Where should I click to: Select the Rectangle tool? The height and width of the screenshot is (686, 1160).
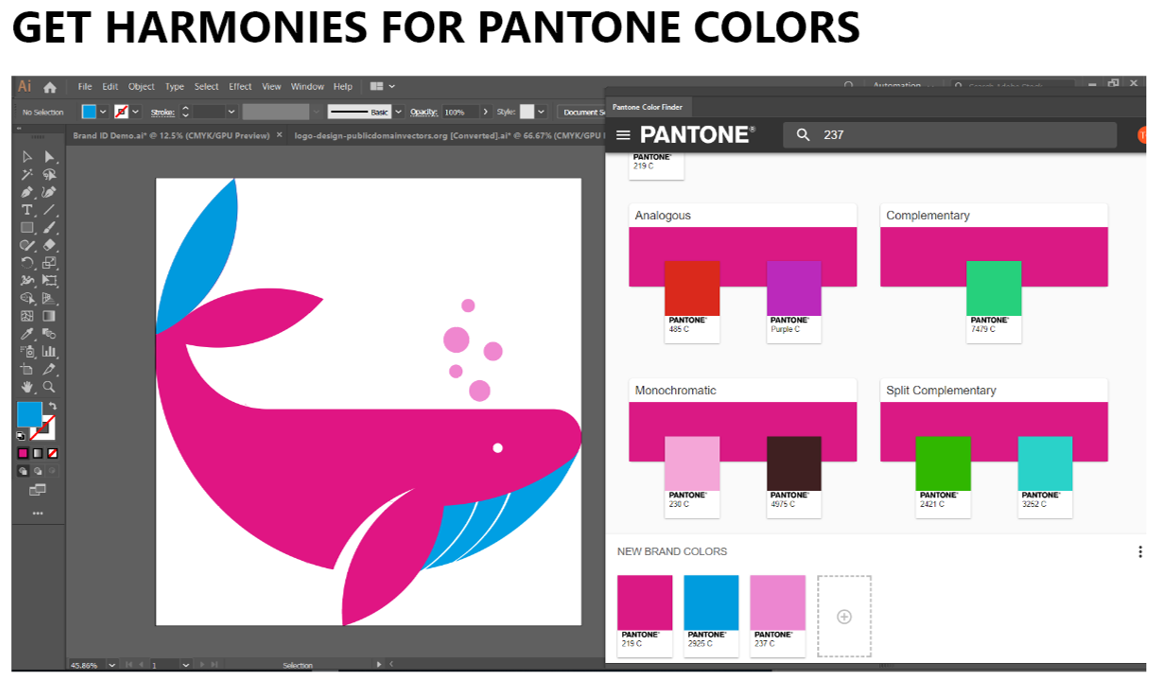27,228
